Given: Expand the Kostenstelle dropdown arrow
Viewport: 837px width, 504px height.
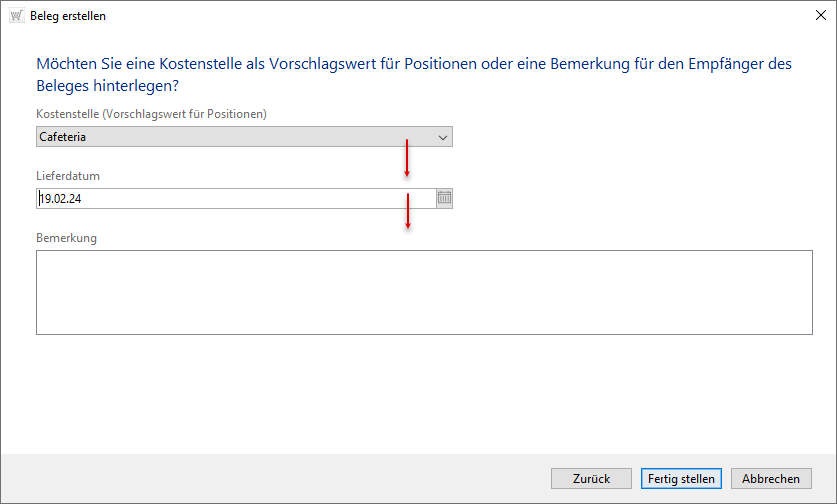Looking at the screenshot, I should pyautogui.click(x=443, y=137).
